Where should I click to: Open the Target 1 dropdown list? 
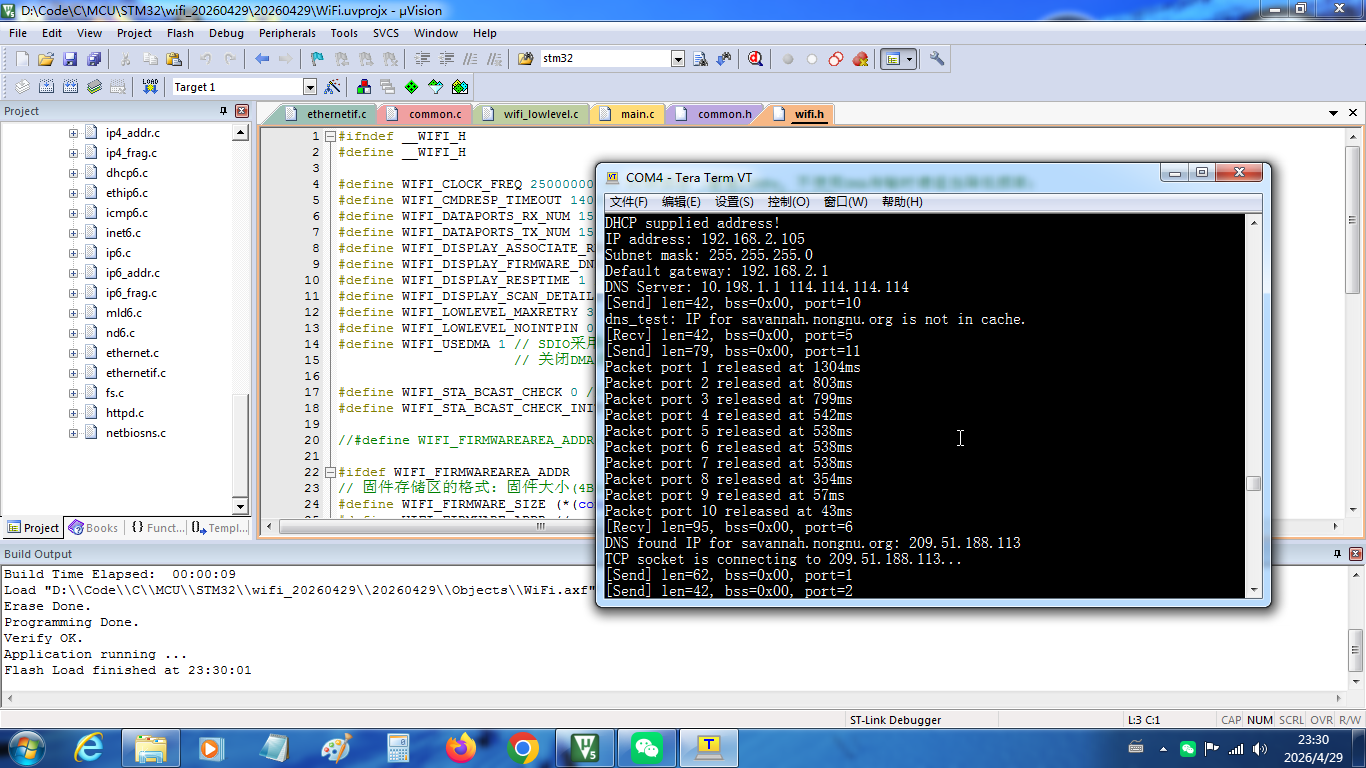click(x=309, y=87)
